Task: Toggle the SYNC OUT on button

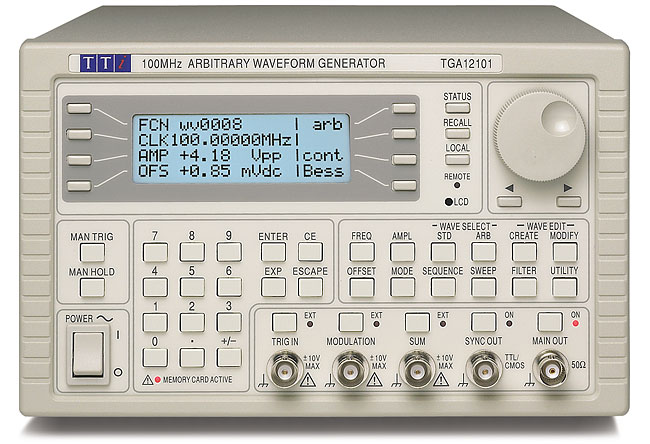Action: pos(485,322)
